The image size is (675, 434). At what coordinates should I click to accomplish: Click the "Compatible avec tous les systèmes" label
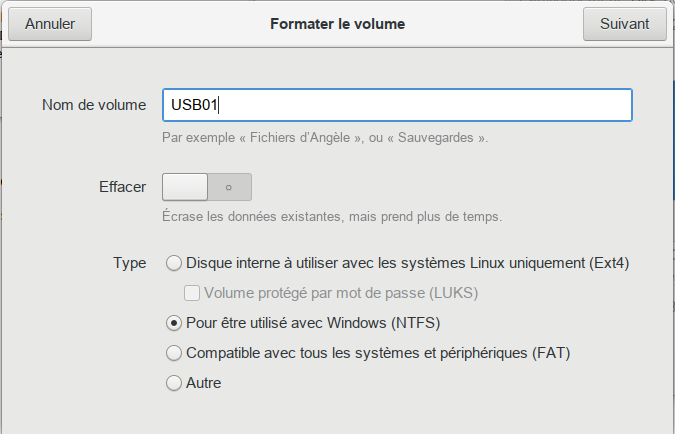tap(378, 353)
